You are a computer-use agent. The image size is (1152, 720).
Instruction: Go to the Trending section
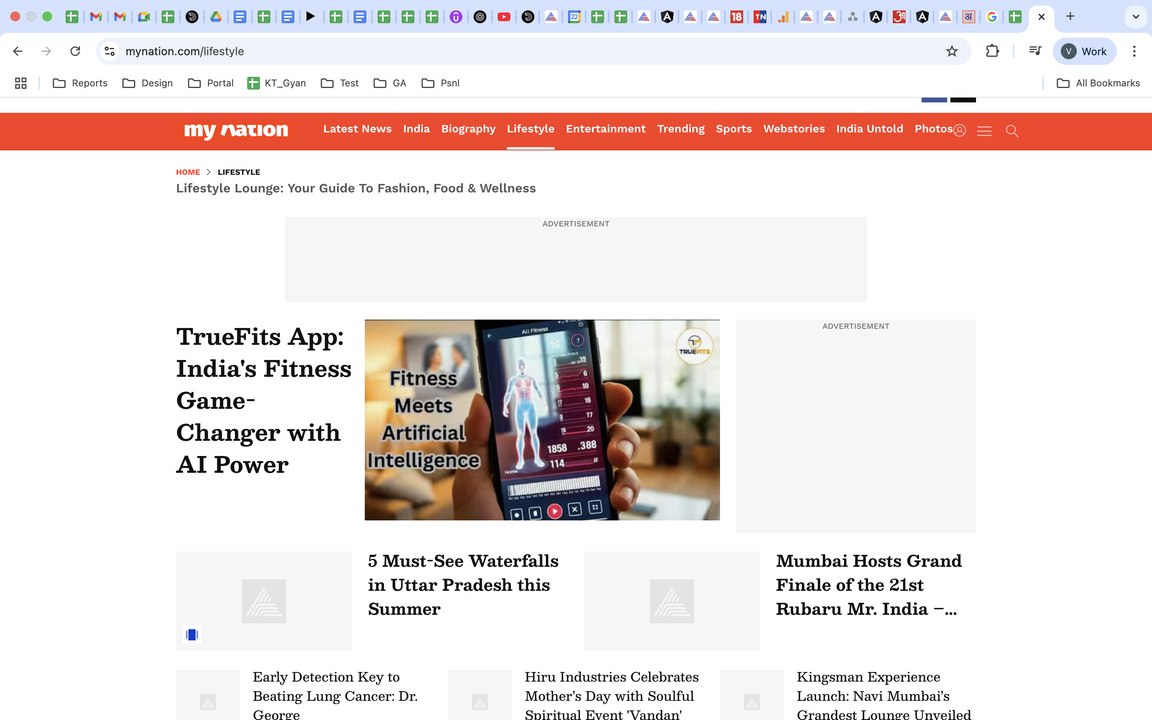[x=680, y=129]
